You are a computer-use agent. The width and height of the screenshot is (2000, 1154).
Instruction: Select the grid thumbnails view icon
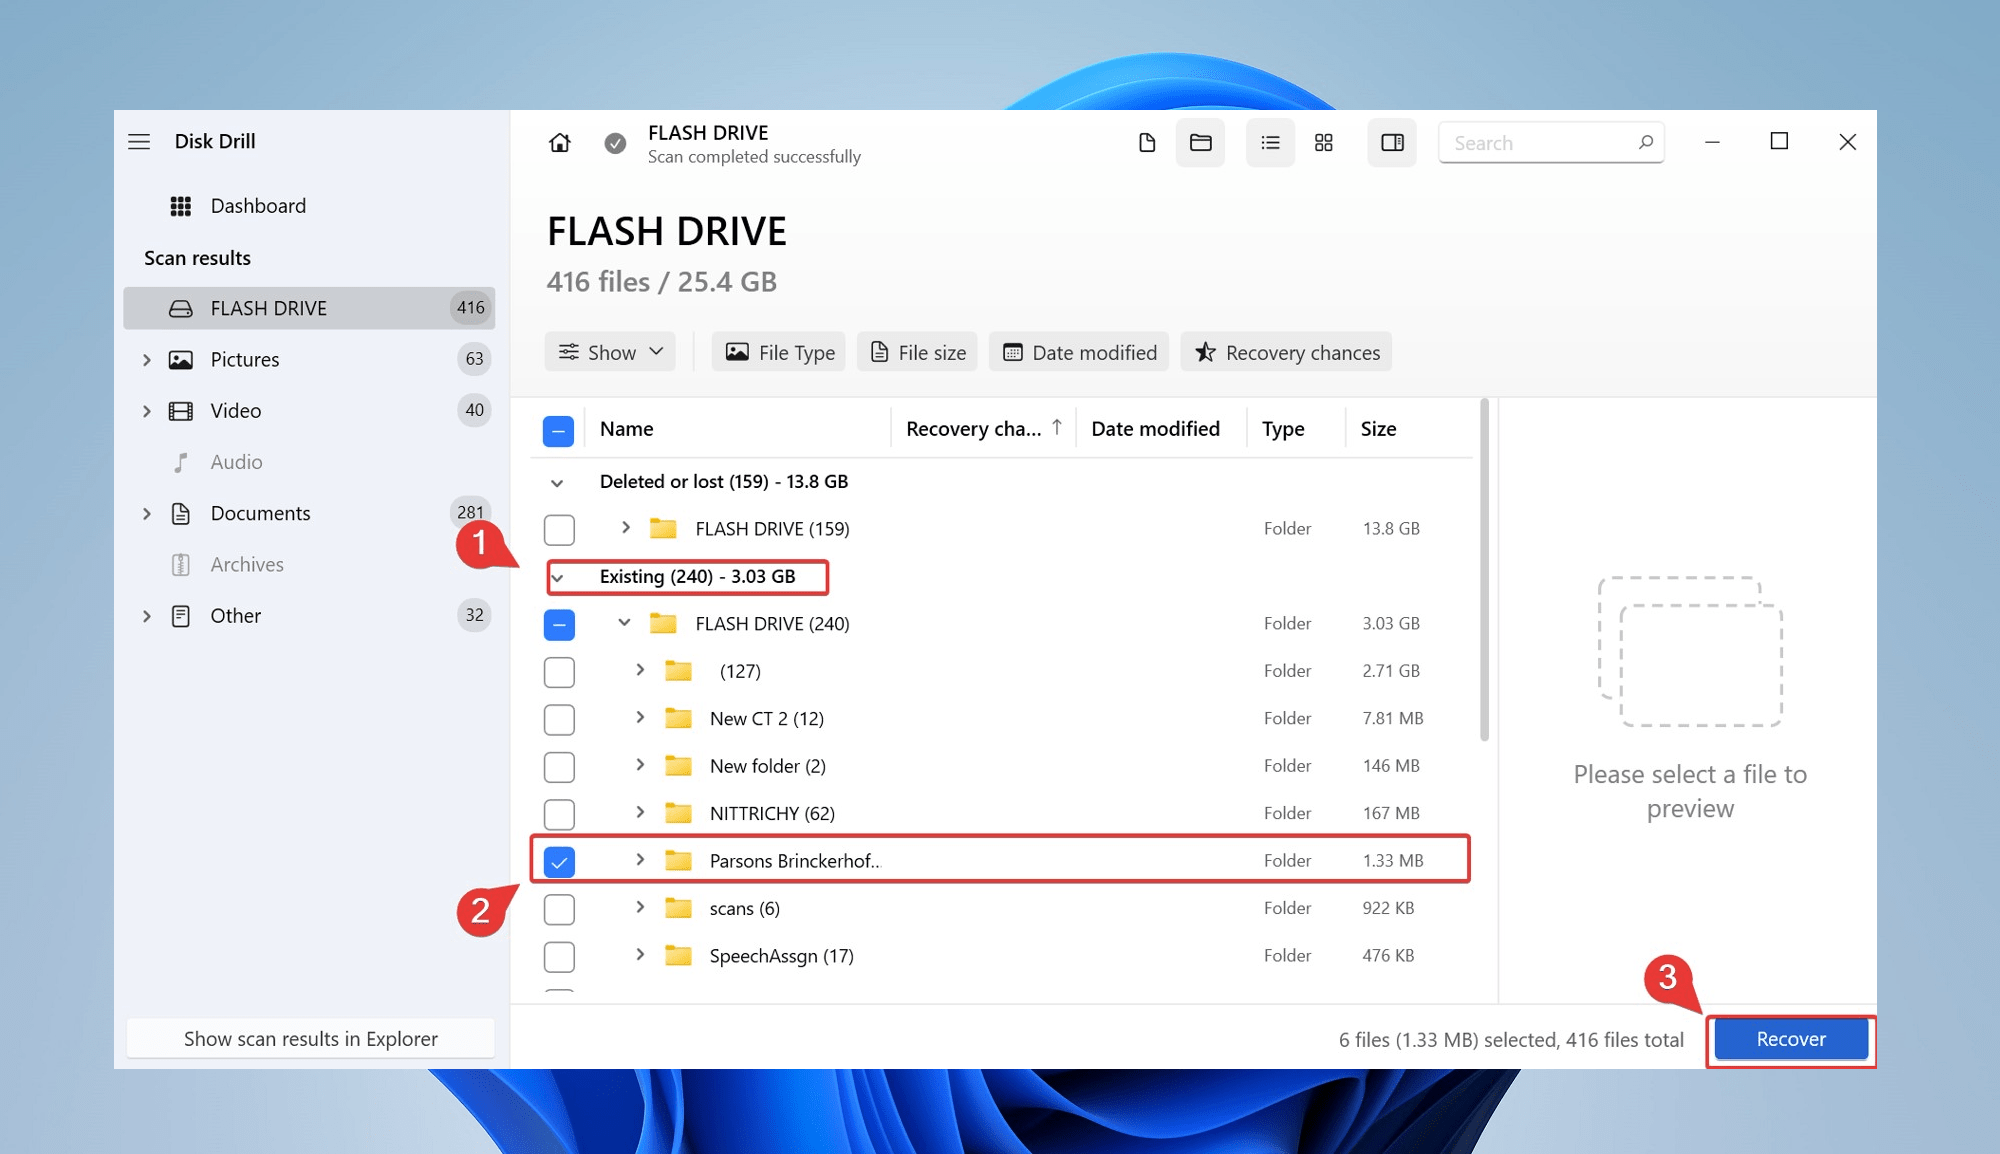click(1323, 143)
